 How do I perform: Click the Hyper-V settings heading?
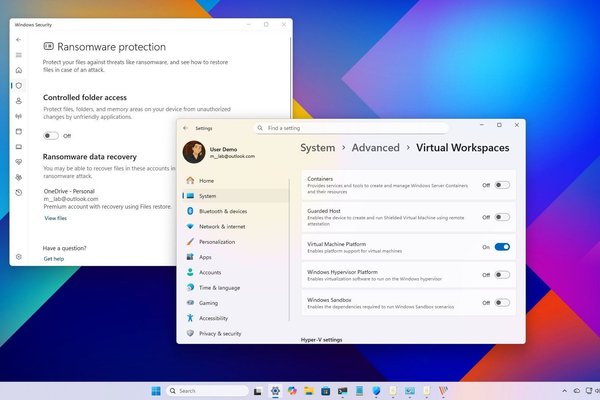pos(321,340)
